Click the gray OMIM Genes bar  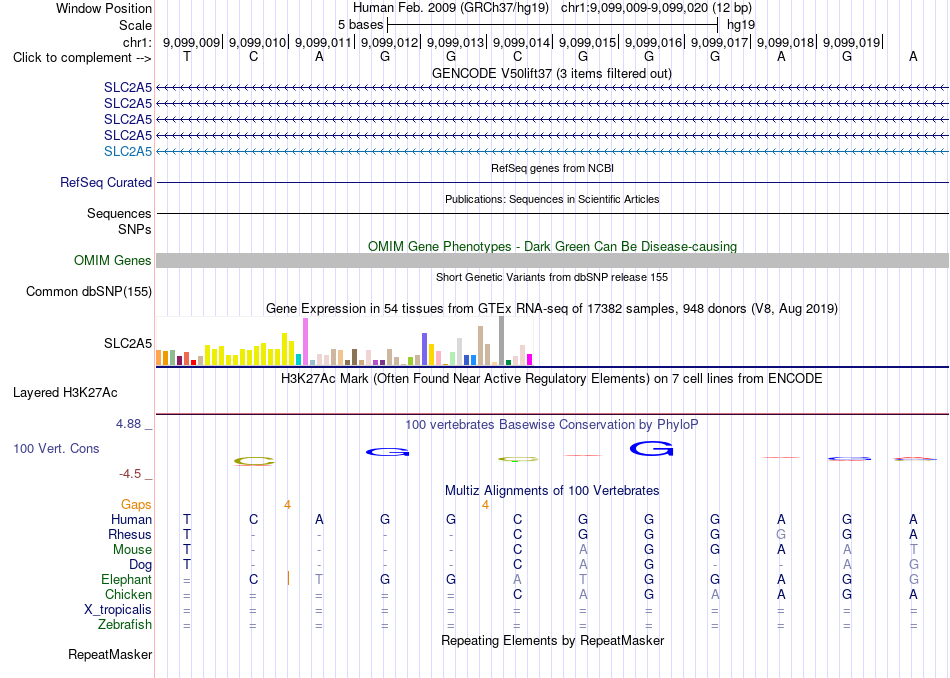click(552, 261)
